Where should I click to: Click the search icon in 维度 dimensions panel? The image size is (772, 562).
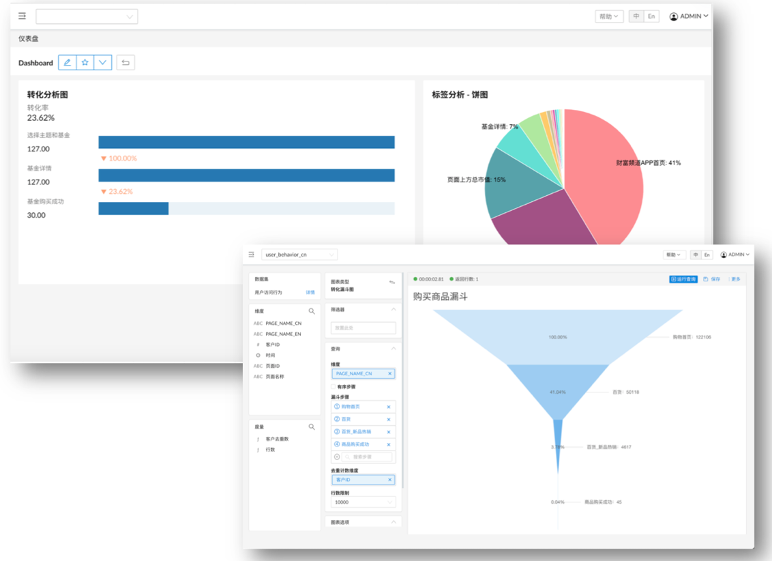pyautogui.click(x=312, y=311)
